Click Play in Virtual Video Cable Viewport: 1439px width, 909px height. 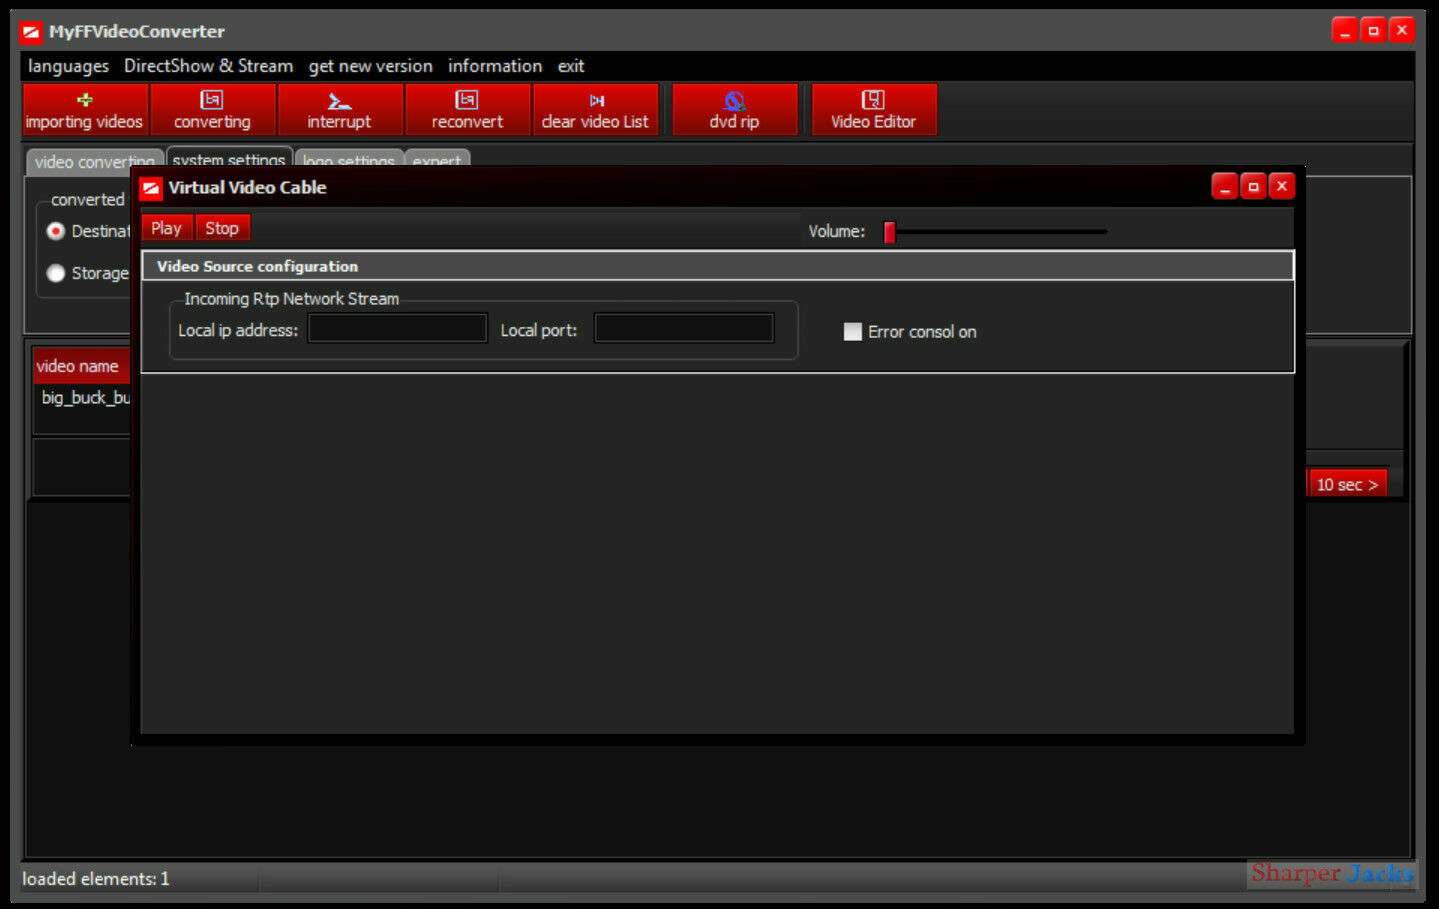coord(166,228)
